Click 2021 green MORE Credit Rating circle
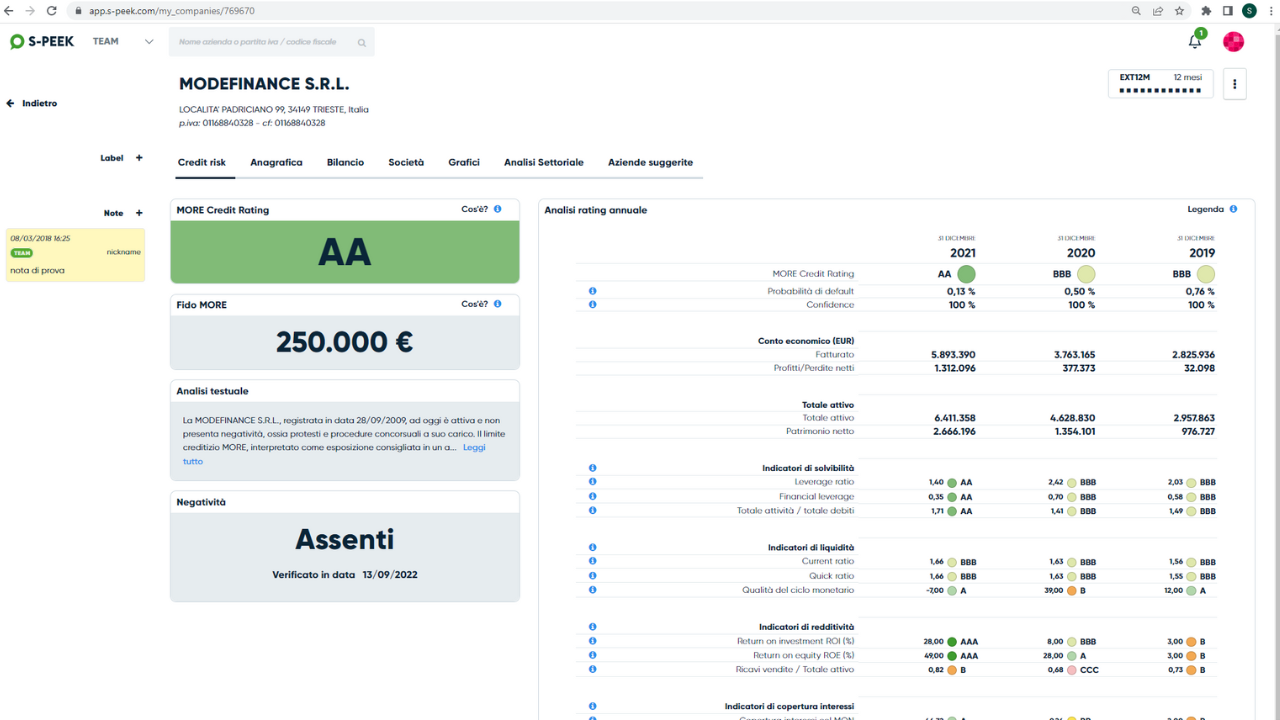 click(x=966, y=274)
